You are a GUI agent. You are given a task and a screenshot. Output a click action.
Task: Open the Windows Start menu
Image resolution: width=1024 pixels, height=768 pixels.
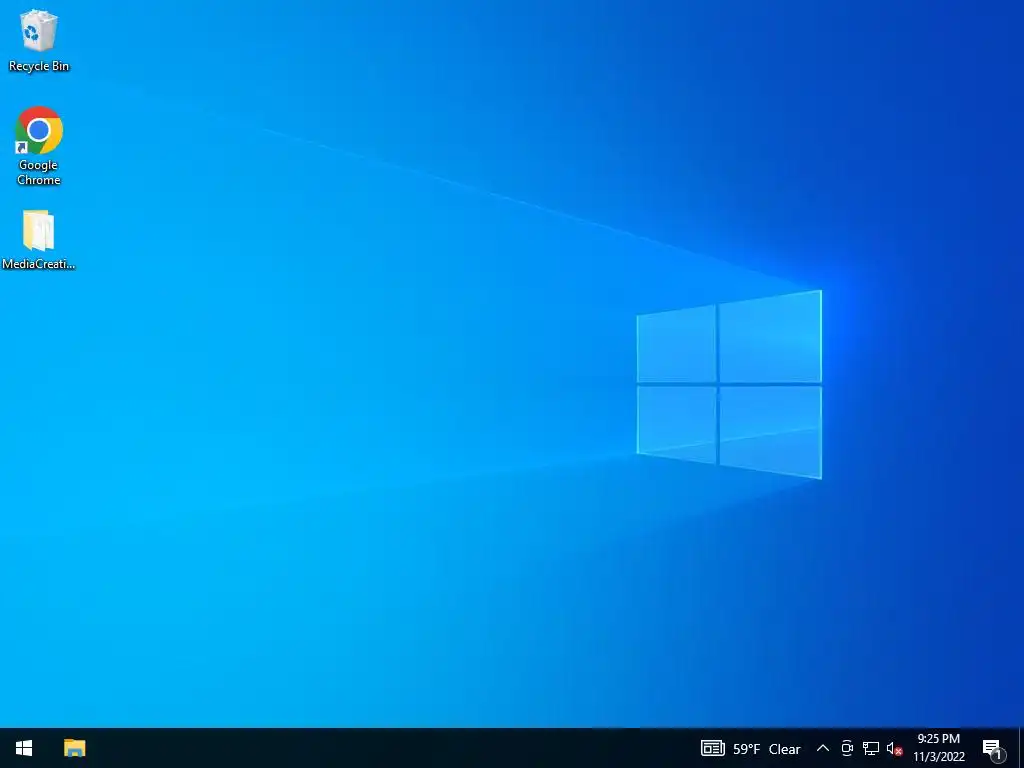pos(24,748)
